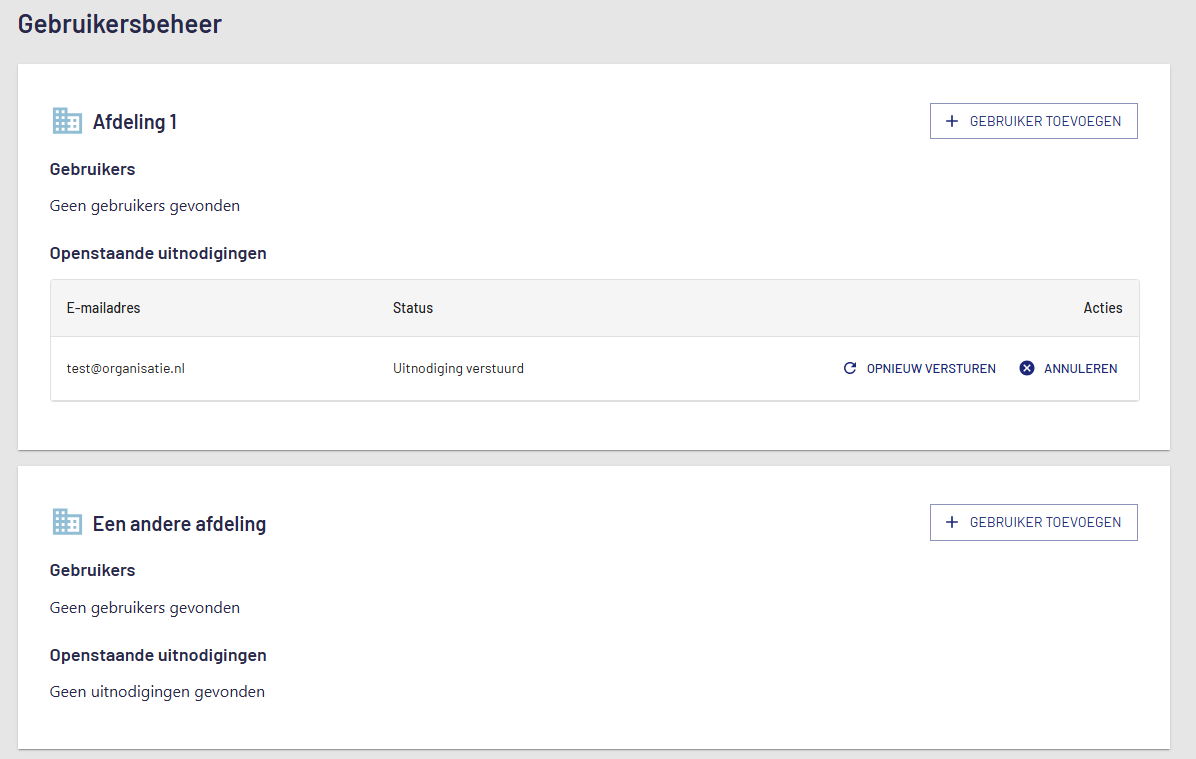
Task: Click plus icon in Een andere afdeling's add button
Action: [952, 522]
